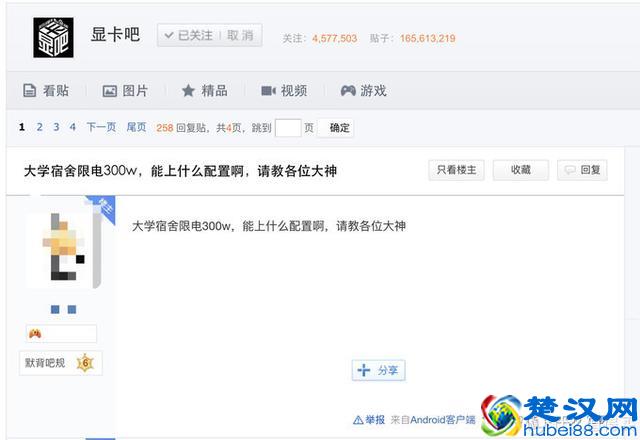
Task: Click 下一页 next page link
Action: tap(101, 127)
